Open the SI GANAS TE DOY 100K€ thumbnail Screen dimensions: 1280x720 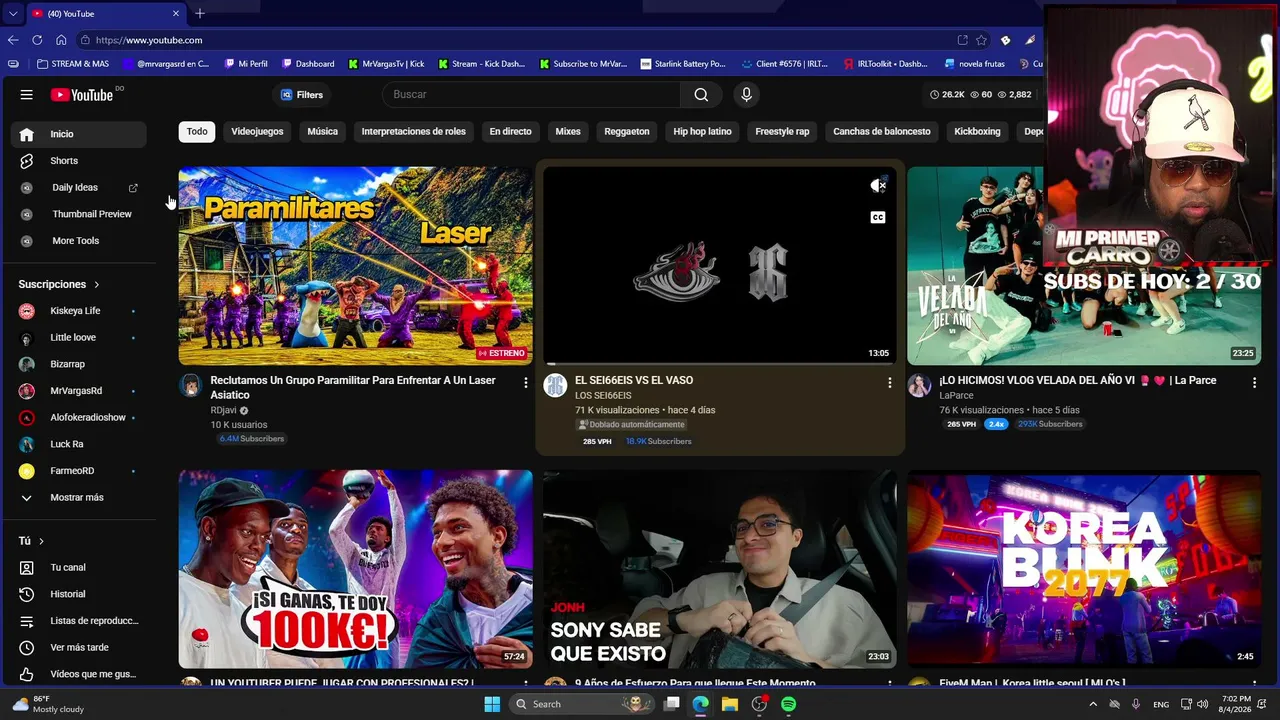coord(355,569)
